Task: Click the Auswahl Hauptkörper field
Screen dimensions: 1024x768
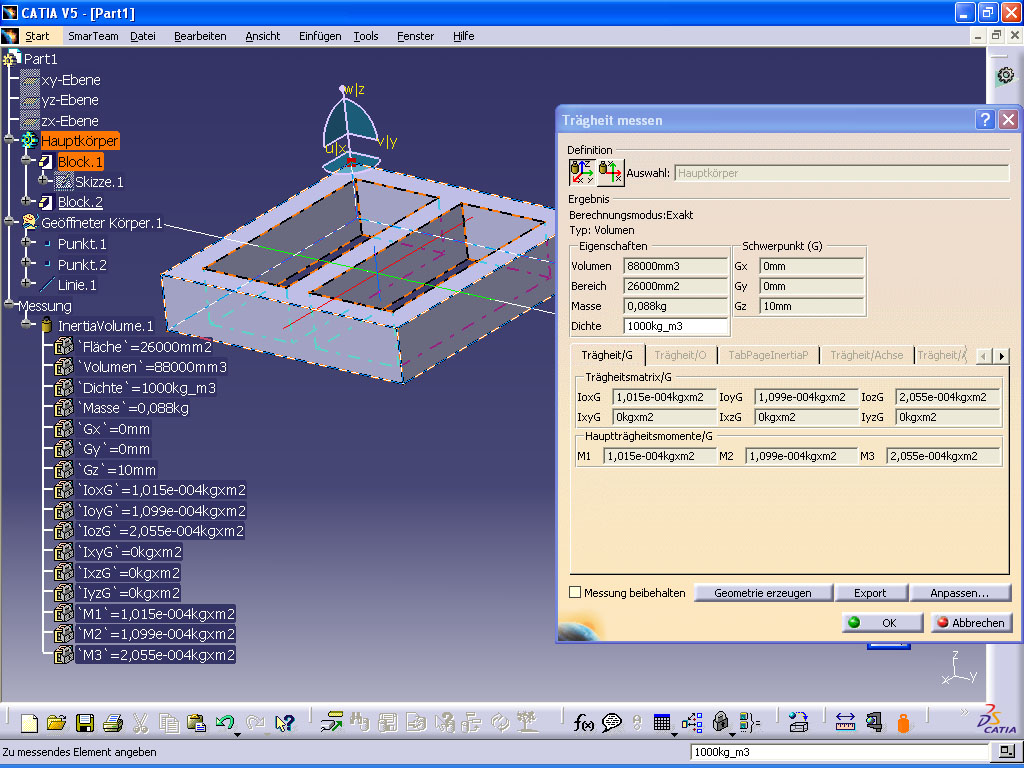Action: 841,173
